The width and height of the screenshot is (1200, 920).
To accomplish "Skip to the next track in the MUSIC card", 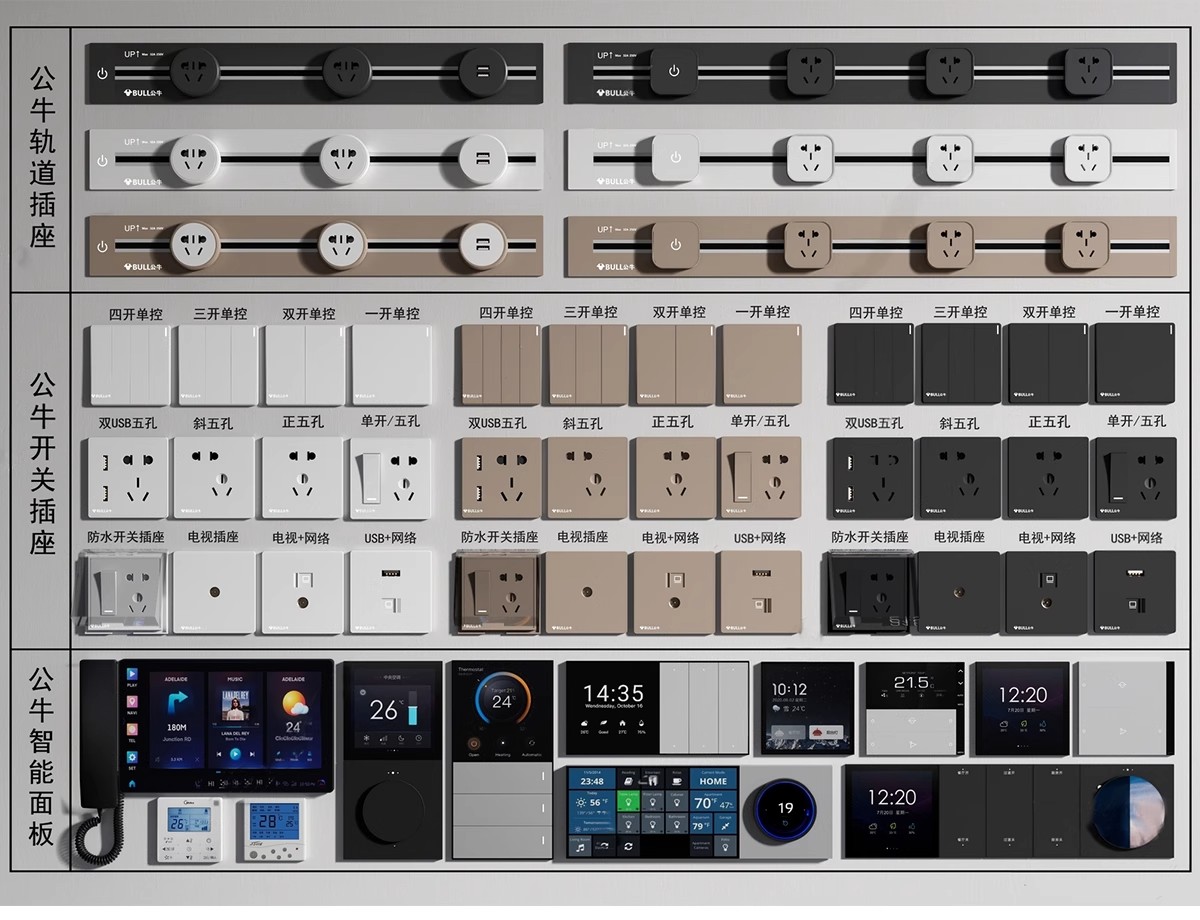I will 252,754.
